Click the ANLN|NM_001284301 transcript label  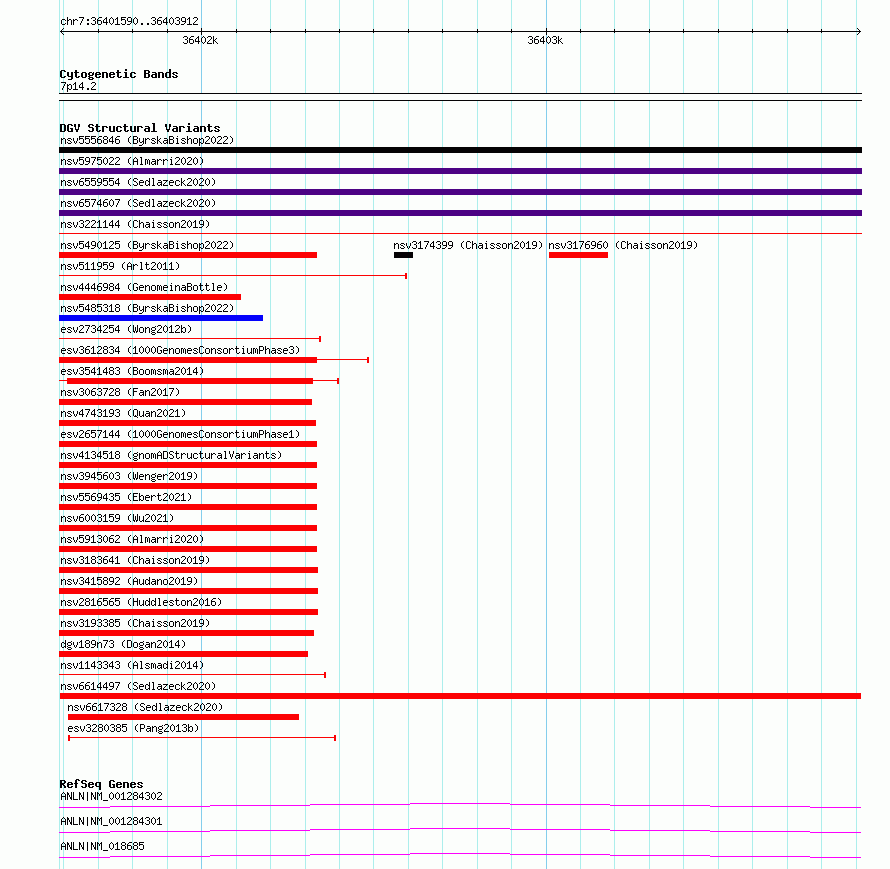pyautogui.click(x=111, y=821)
